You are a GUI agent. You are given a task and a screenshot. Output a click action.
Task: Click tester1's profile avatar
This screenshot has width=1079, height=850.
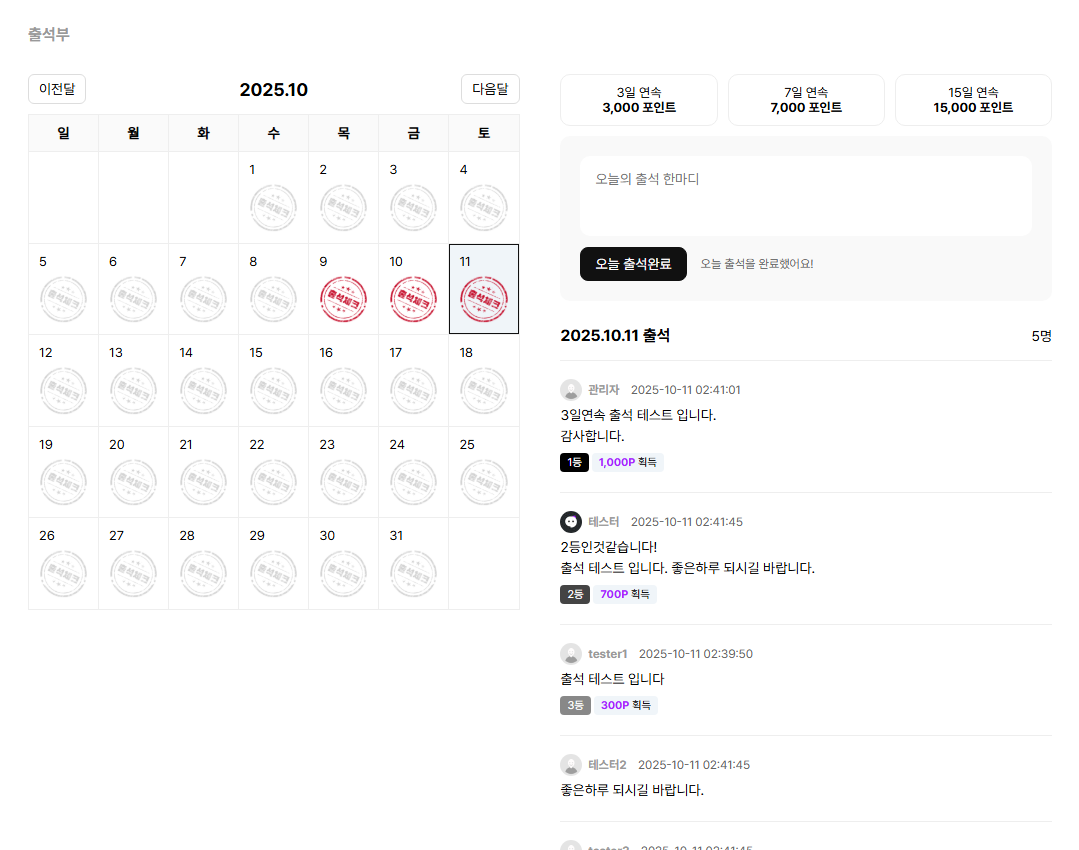571,654
